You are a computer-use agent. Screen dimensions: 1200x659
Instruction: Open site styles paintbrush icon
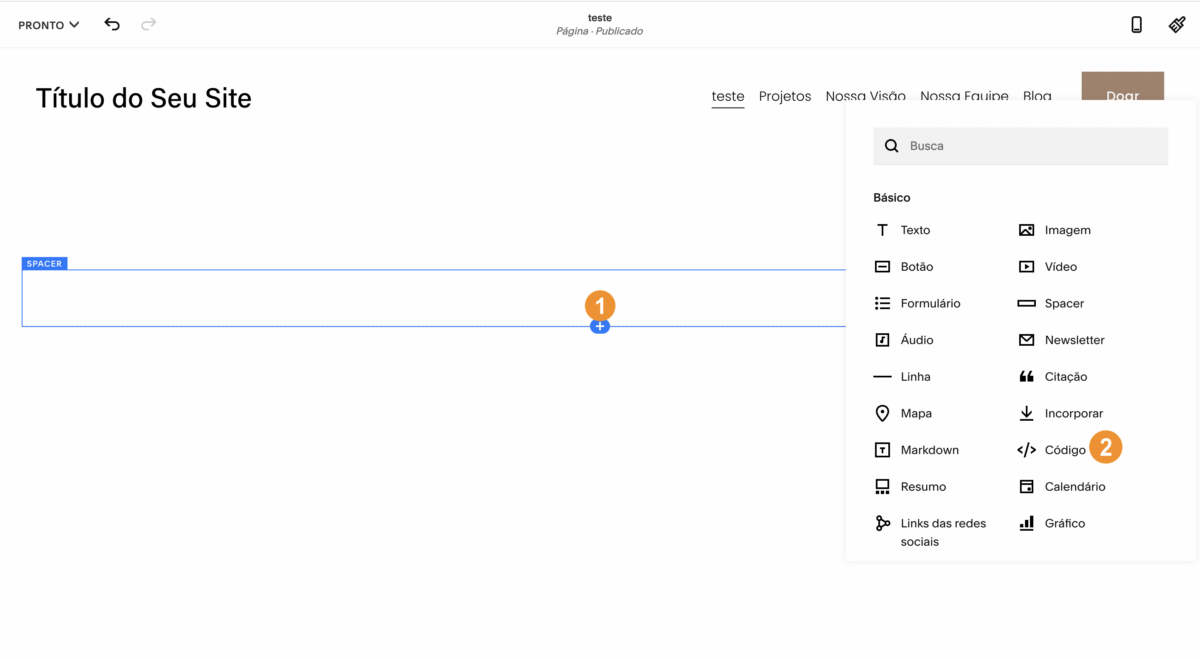1177,25
